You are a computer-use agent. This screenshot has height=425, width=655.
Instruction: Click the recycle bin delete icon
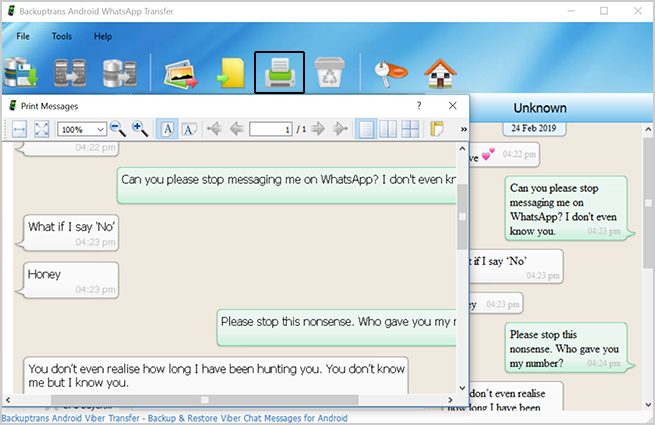[x=329, y=72]
